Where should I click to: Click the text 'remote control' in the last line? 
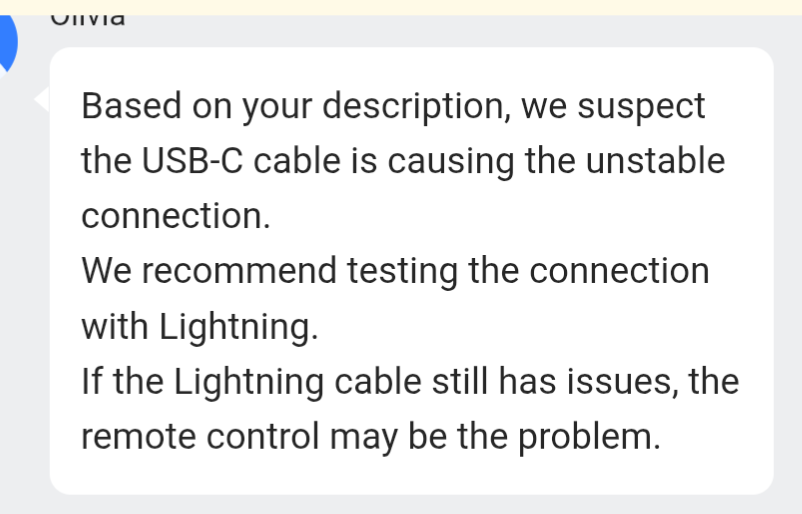coord(200,436)
